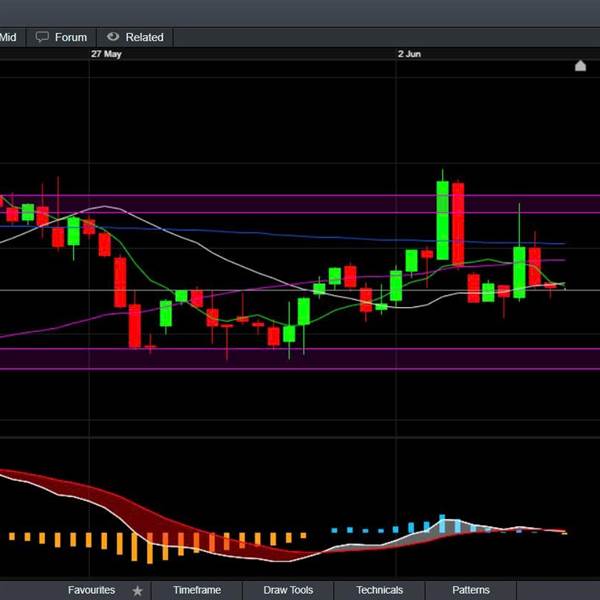Open the Patterns menu
The width and height of the screenshot is (600, 600).
[471, 590]
